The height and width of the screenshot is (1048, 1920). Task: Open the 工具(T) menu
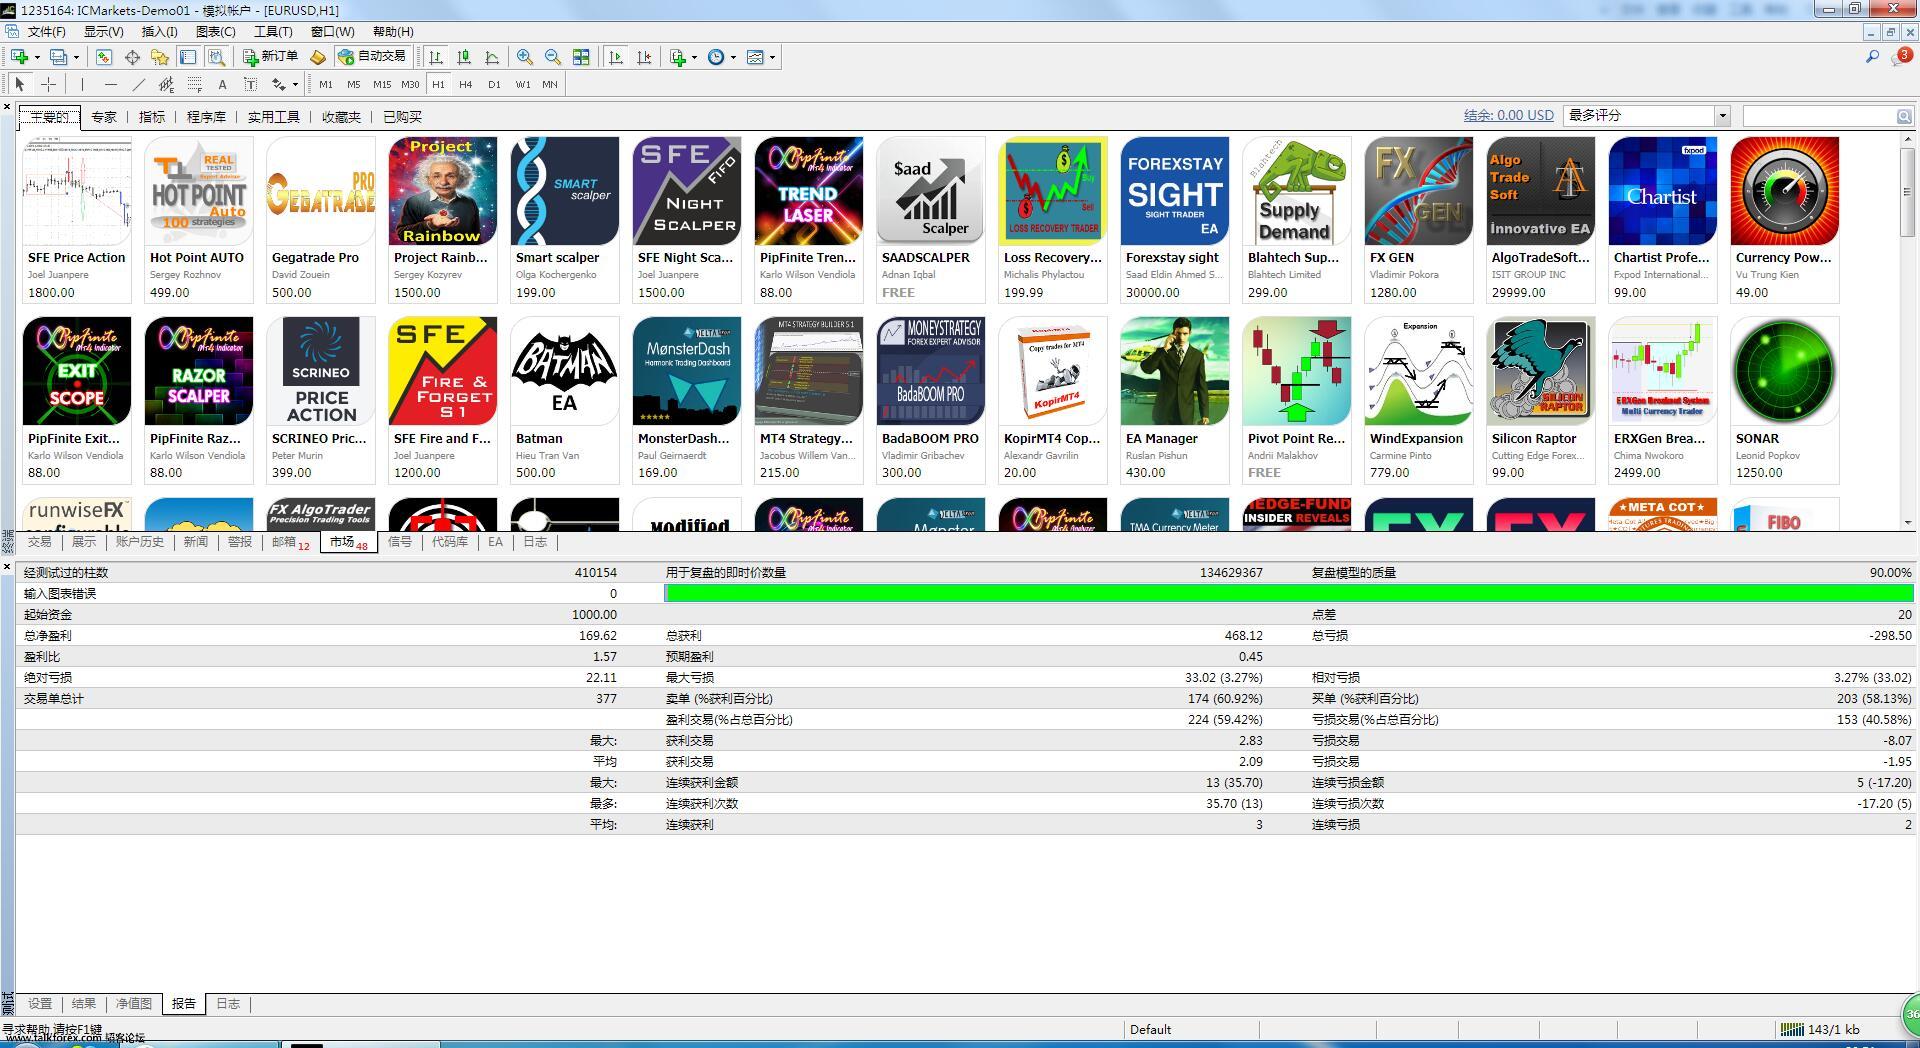[x=273, y=32]
